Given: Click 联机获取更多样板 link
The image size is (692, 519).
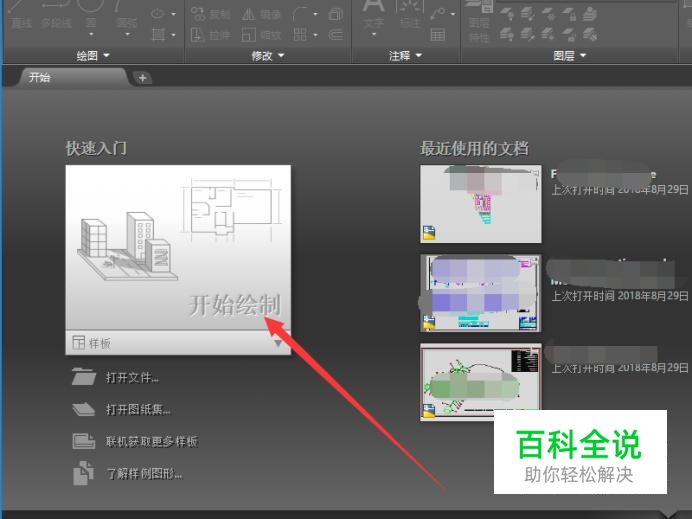Looking at the screenshot, I should click(135, 441).
